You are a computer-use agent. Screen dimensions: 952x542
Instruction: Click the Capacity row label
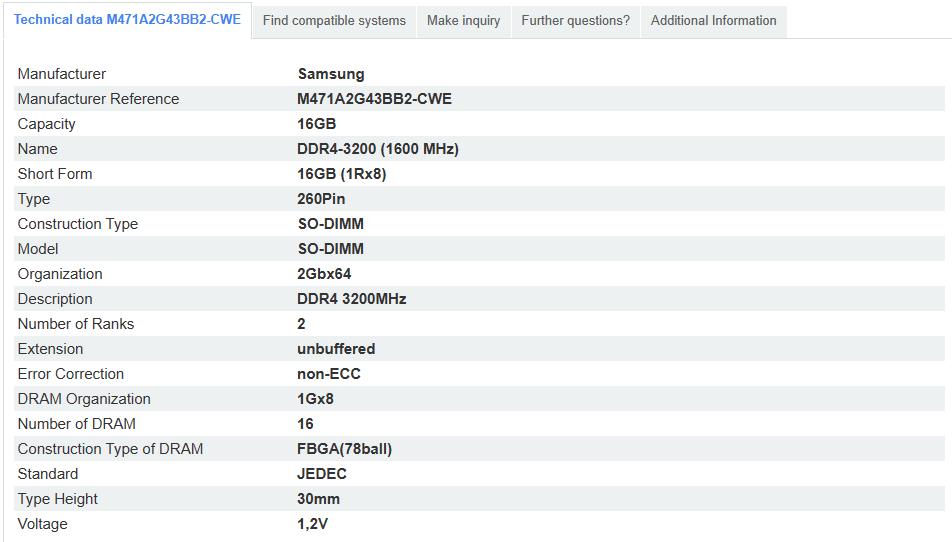coord(47,124)
